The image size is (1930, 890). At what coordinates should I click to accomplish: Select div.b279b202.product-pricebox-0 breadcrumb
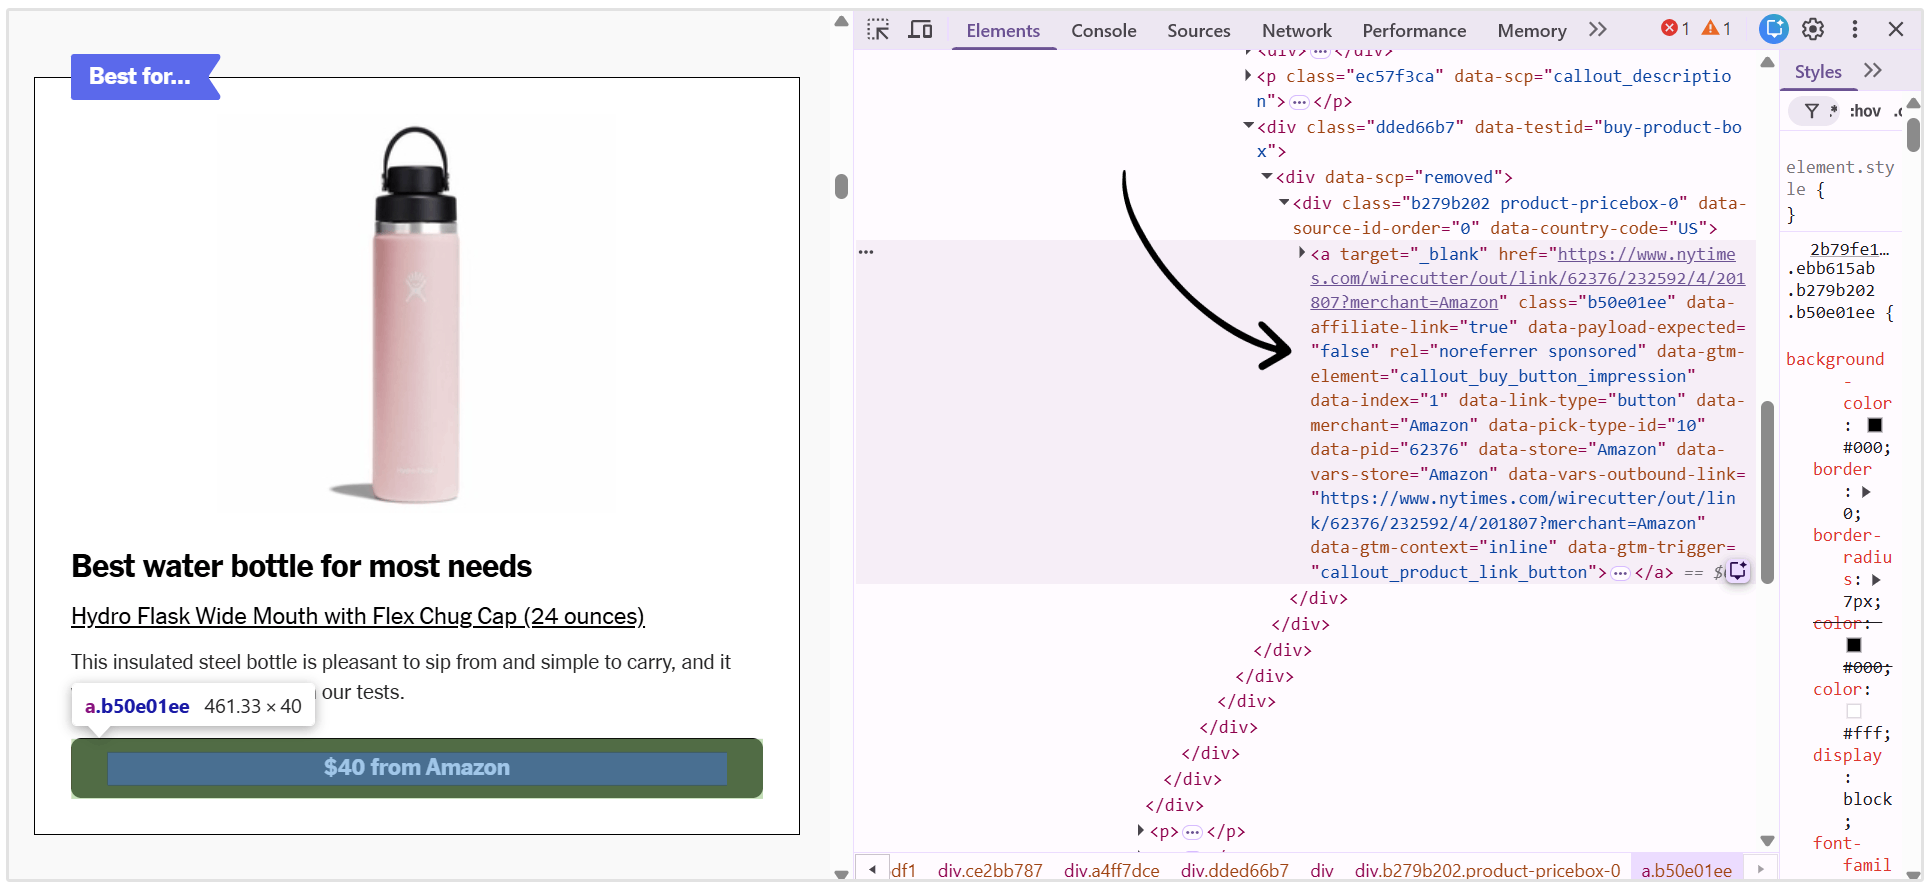point(1487,870)
